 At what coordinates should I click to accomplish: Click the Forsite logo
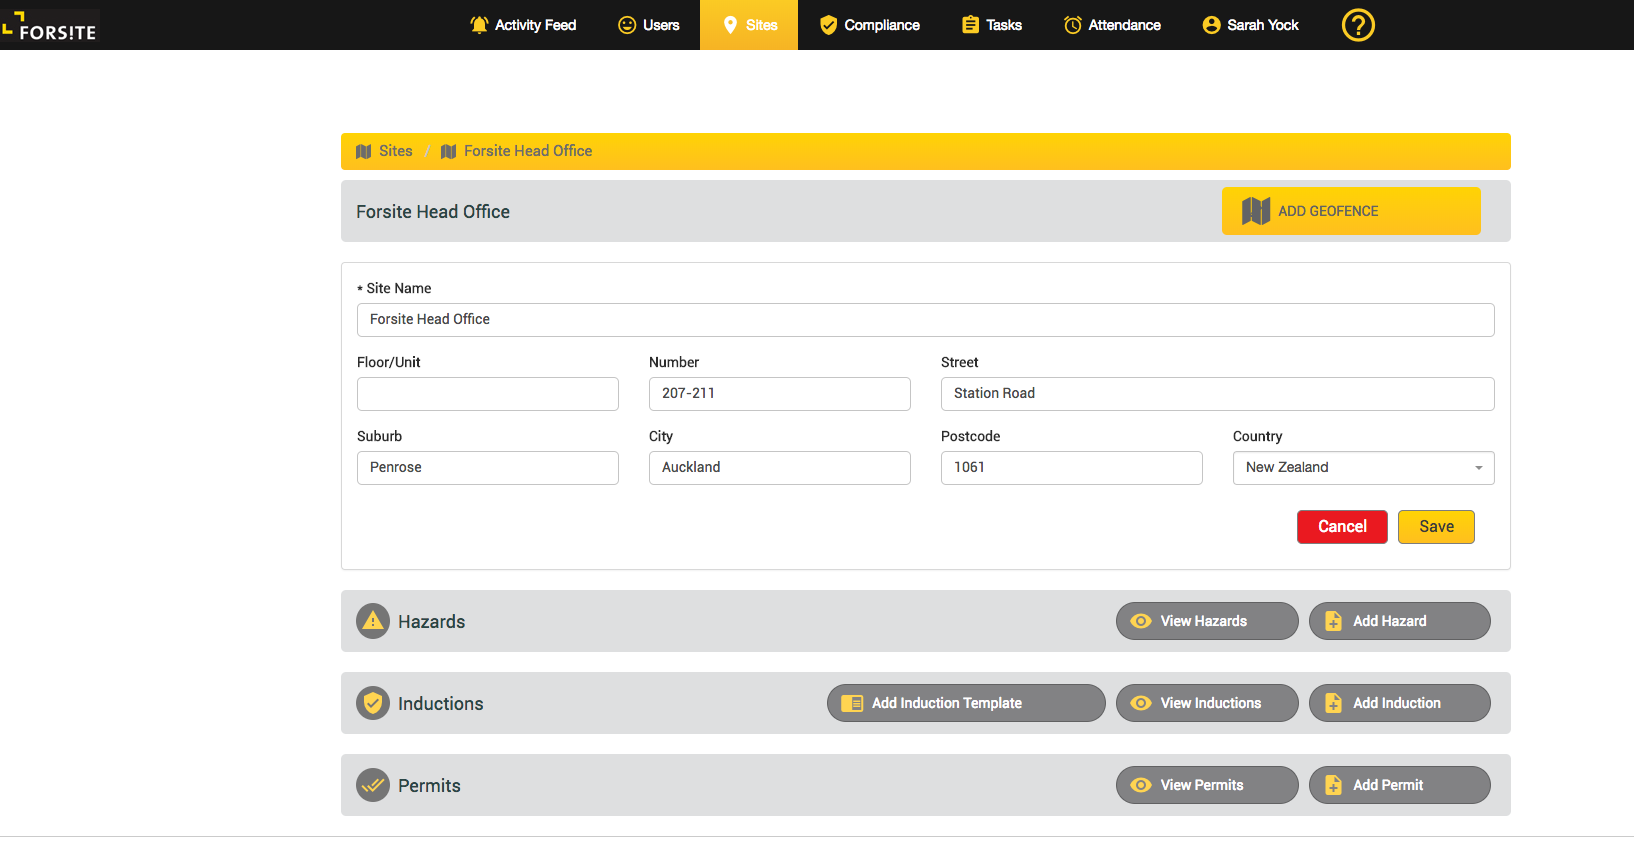click(x=50, y=26)
